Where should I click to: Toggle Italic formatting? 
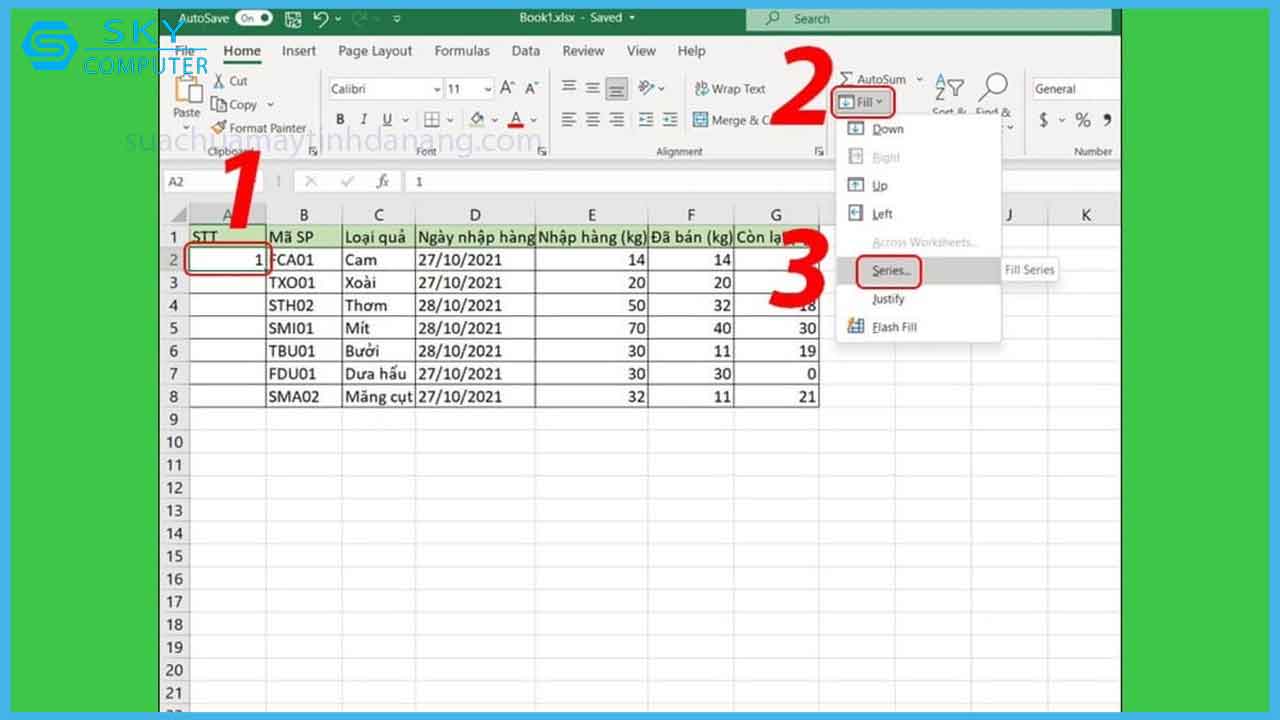click(x=363, y=120)
